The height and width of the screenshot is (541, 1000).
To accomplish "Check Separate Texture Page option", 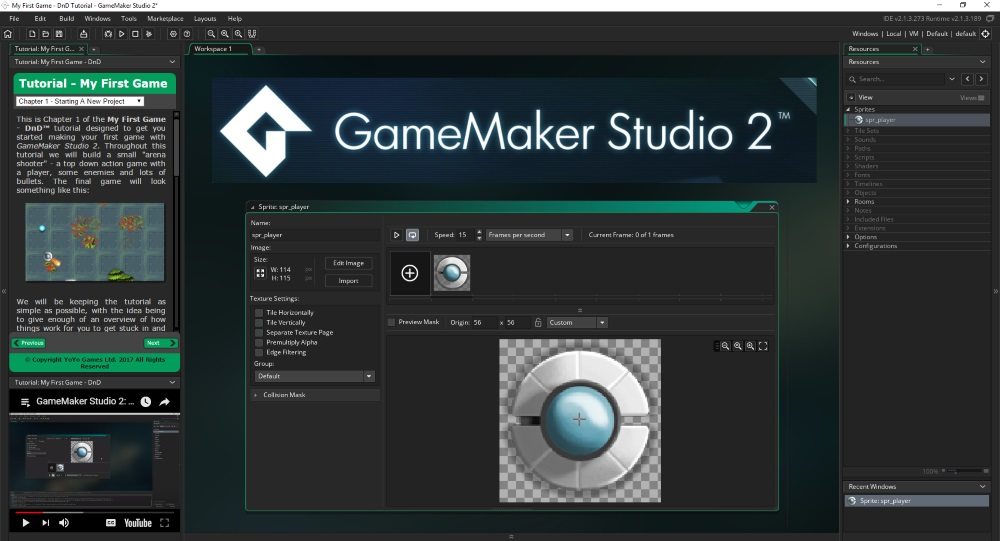I will pos(259,332).
